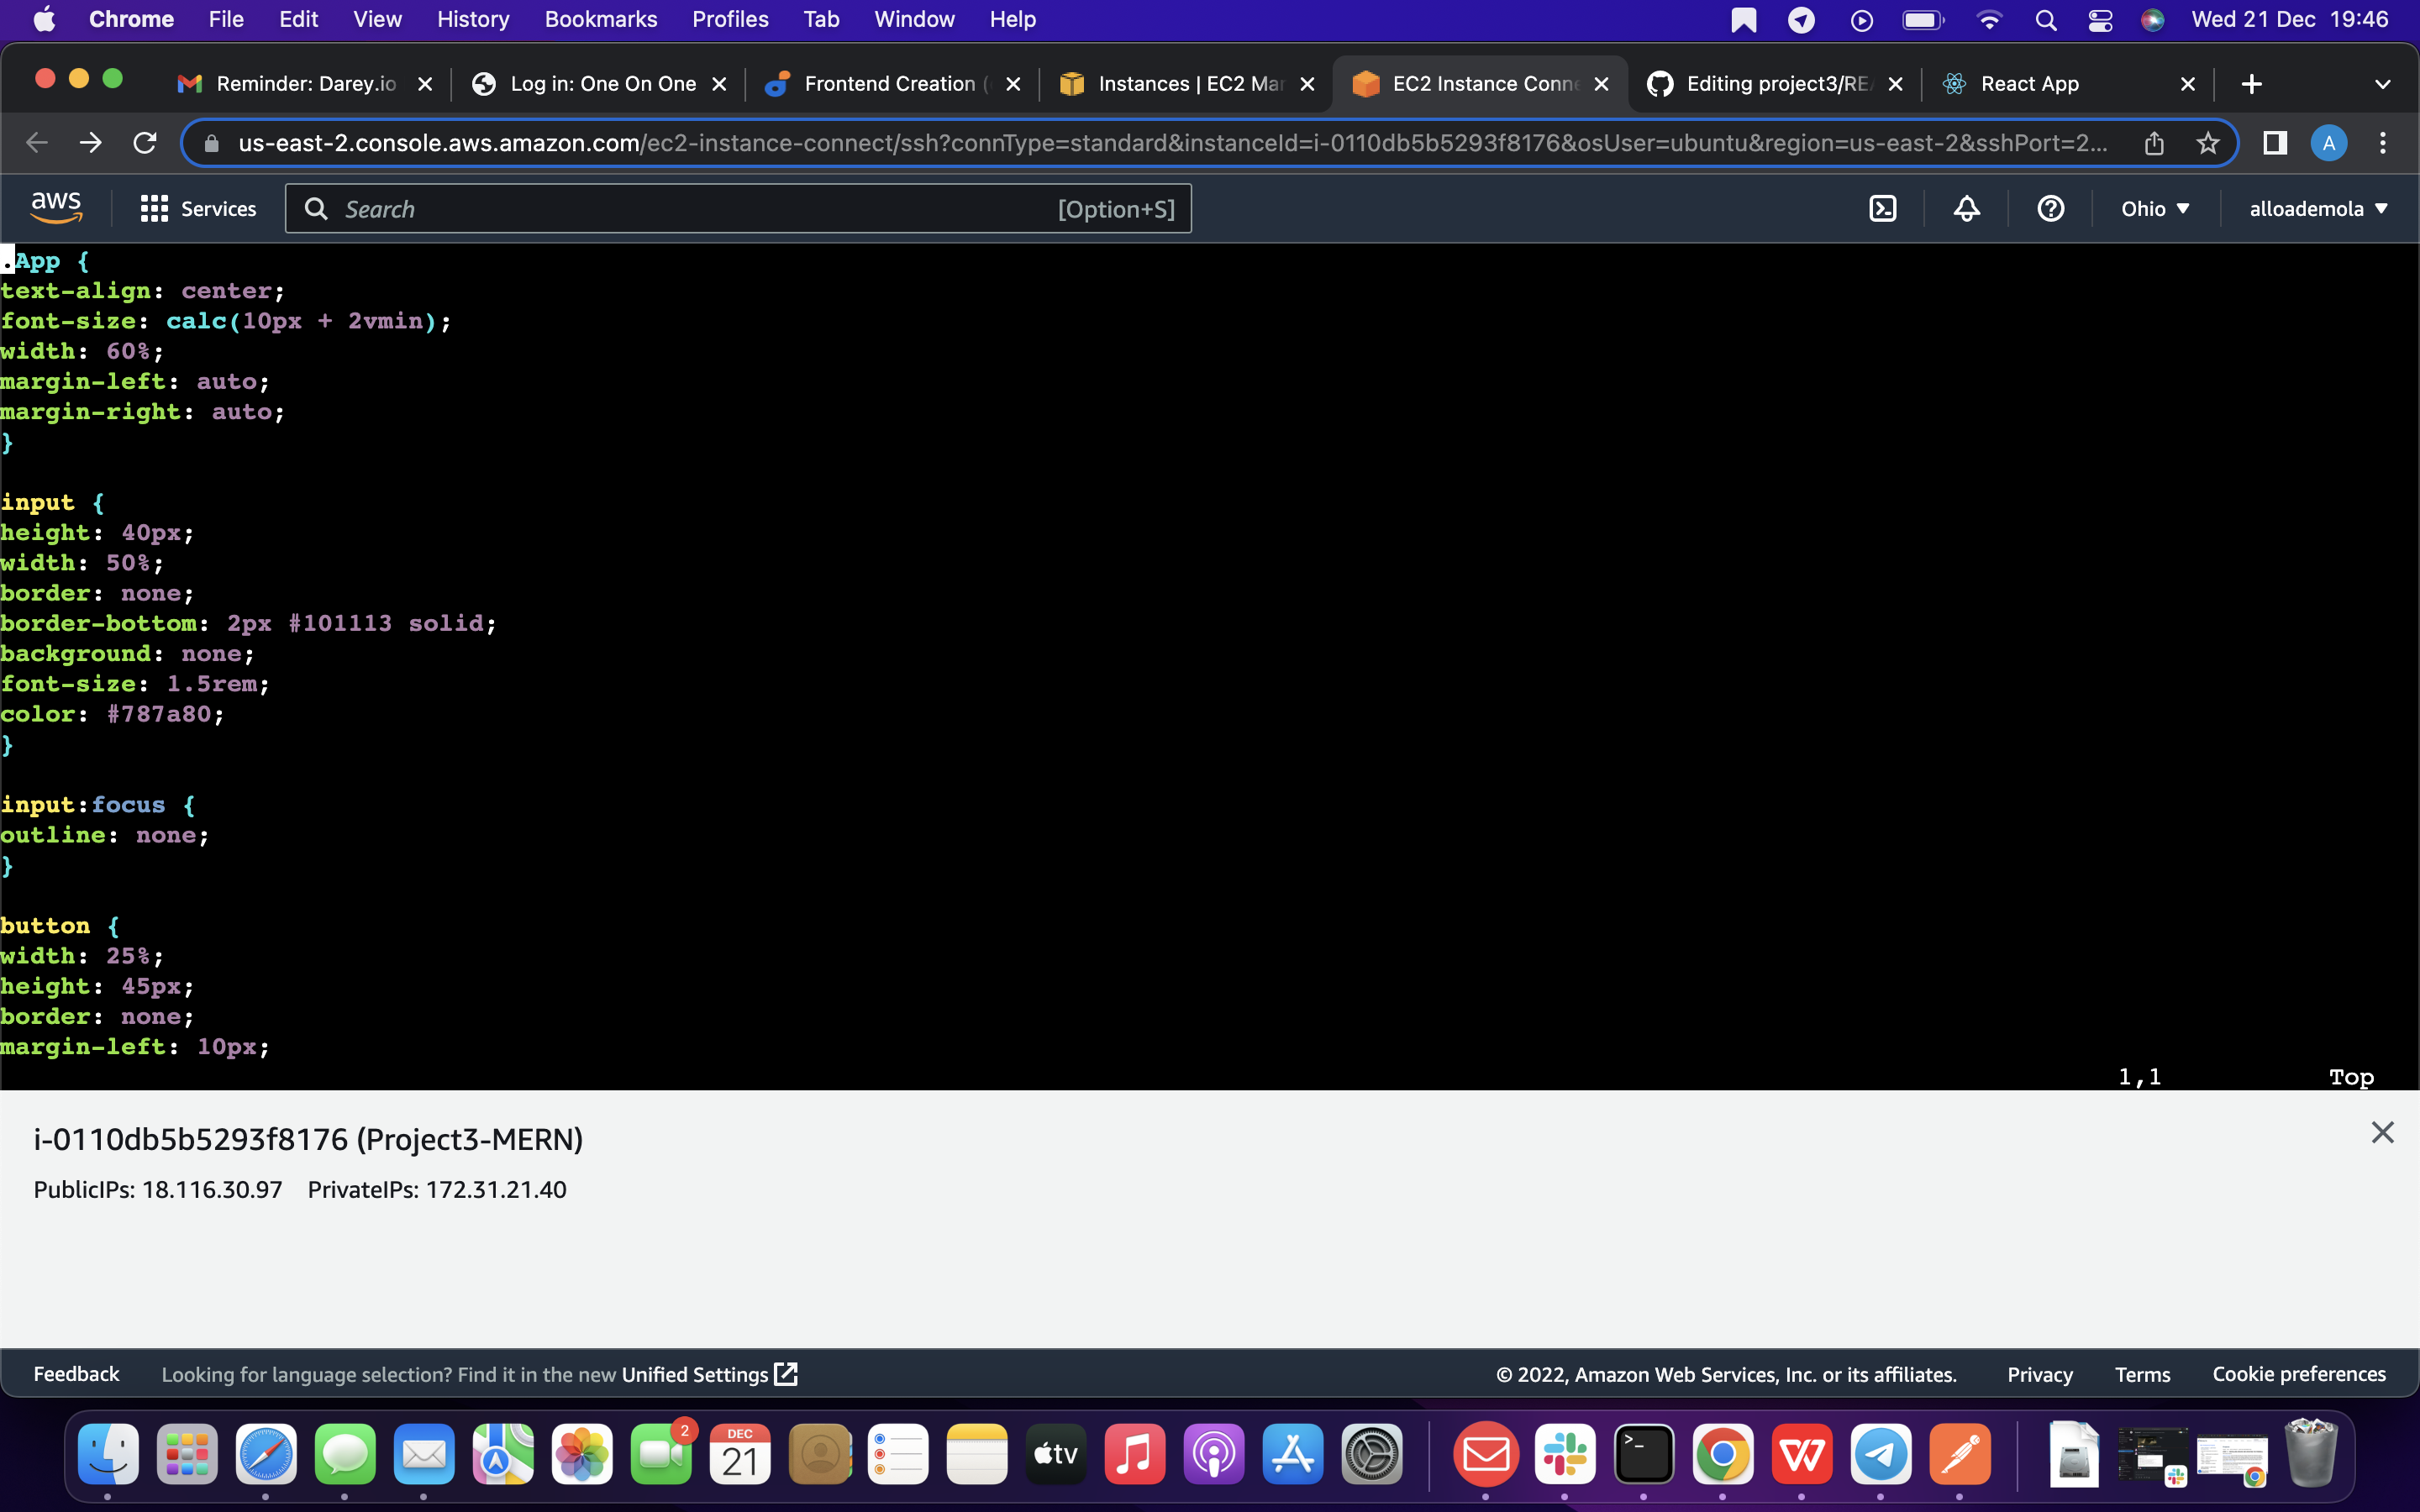Open the AWS notifications bell

1965,208
